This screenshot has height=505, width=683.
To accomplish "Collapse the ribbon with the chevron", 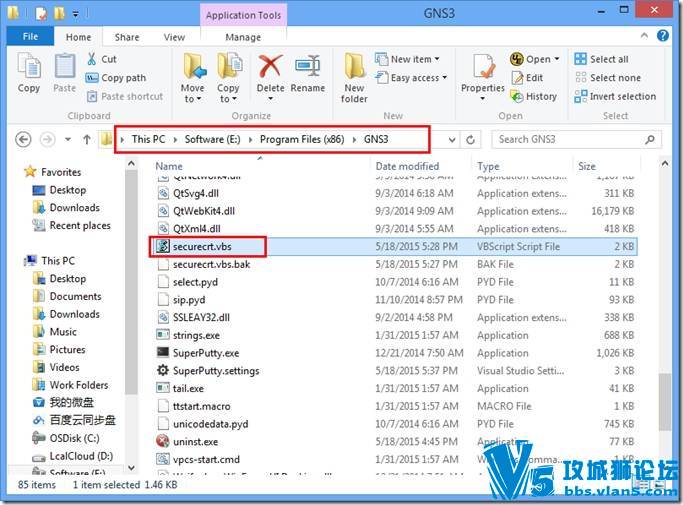I will pos(644,36).
